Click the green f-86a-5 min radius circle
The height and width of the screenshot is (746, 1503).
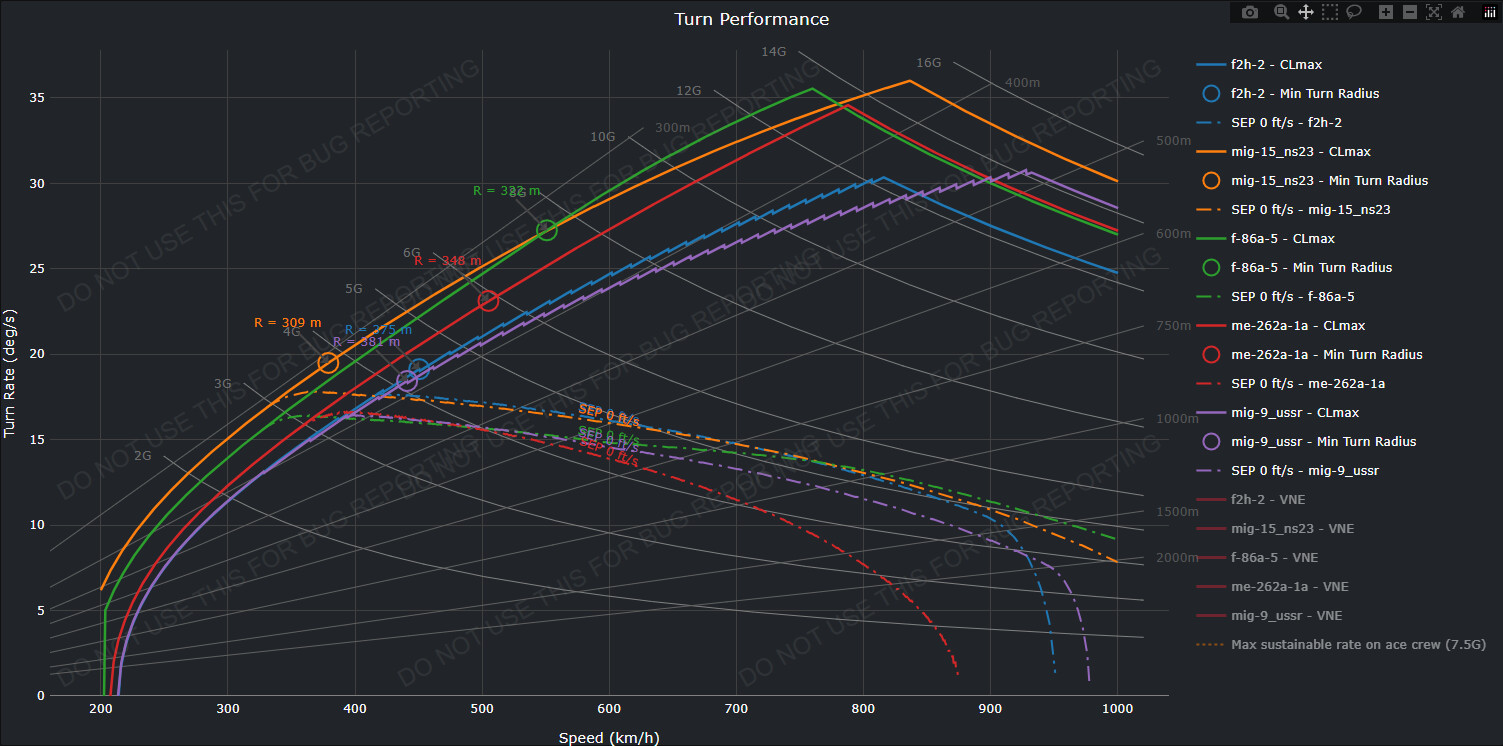point(547,230)
